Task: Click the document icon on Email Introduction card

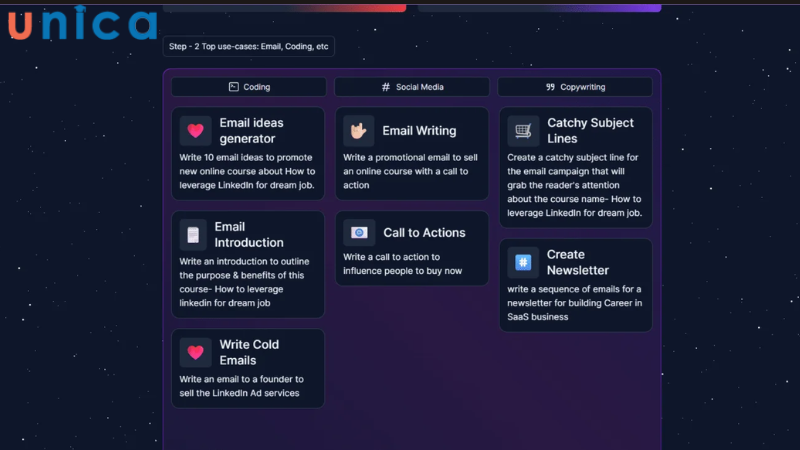Action: pyautogui.click(x=193, y=235)
